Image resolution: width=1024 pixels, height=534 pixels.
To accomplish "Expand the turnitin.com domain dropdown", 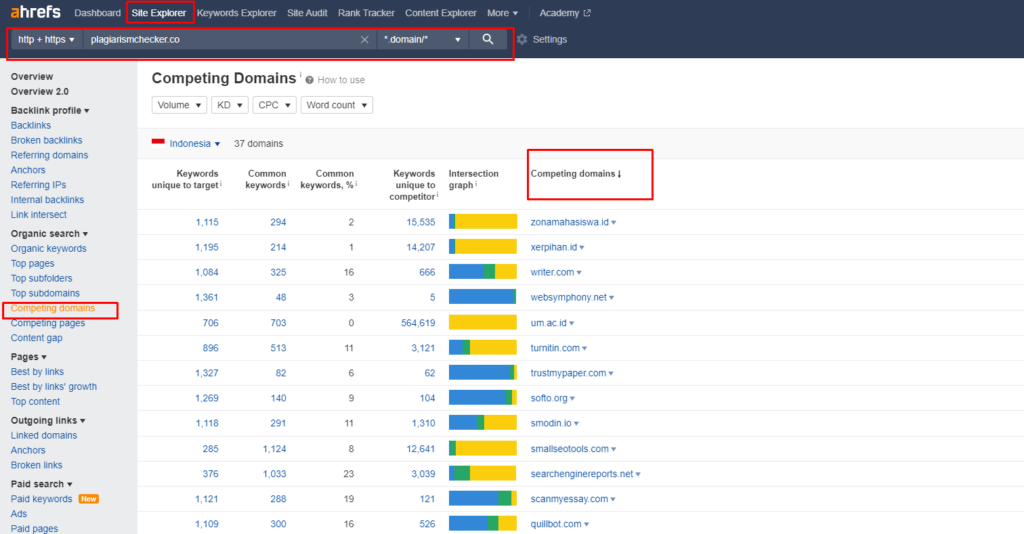I will tap(584, 349).
